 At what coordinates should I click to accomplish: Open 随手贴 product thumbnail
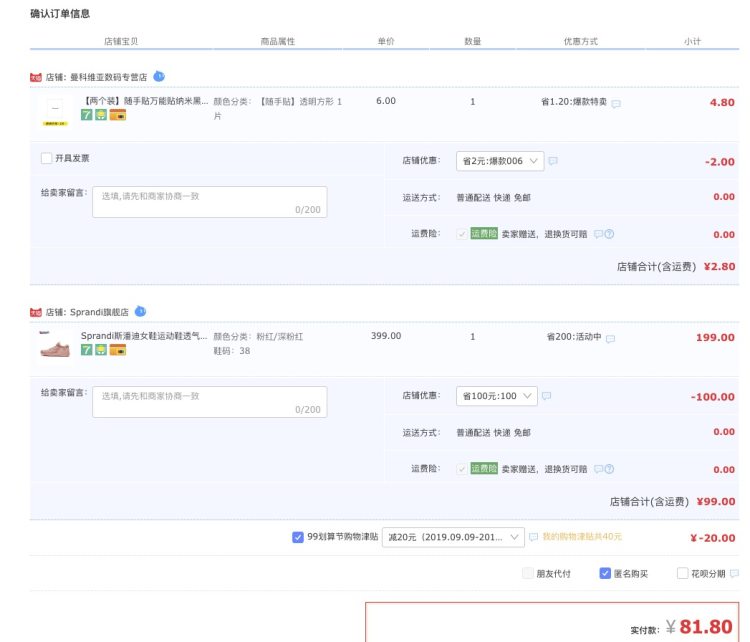(55, 113)
